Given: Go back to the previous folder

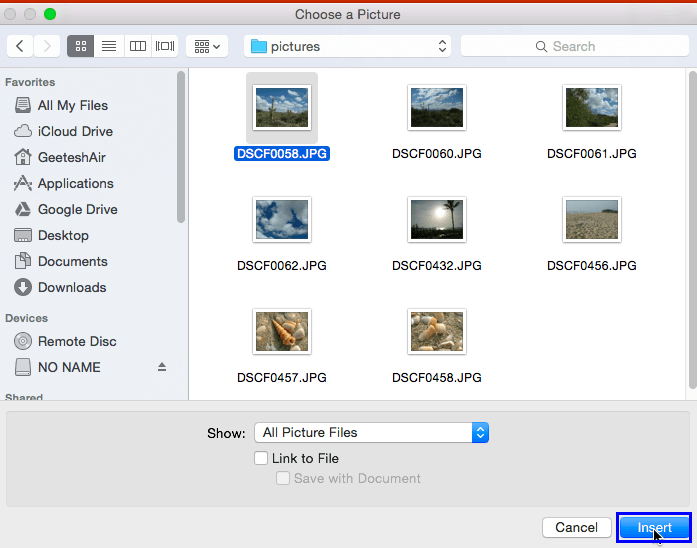Looking at the screenshot, I should click(20, 46).
